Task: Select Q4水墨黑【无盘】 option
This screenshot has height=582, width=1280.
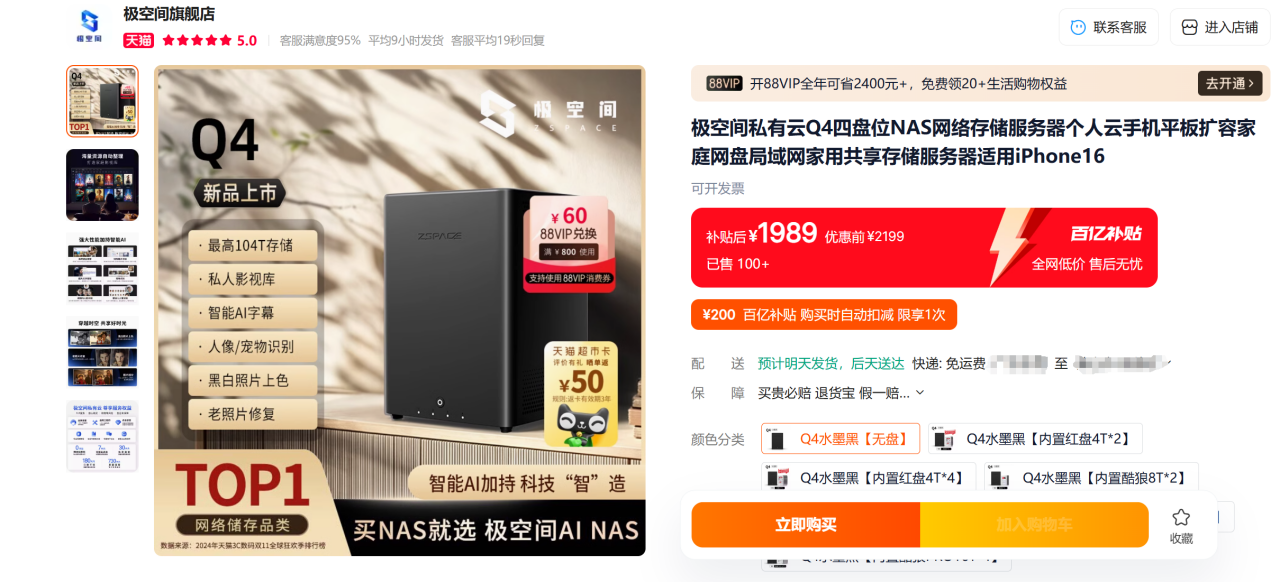Action: click(x=840, y=439)
